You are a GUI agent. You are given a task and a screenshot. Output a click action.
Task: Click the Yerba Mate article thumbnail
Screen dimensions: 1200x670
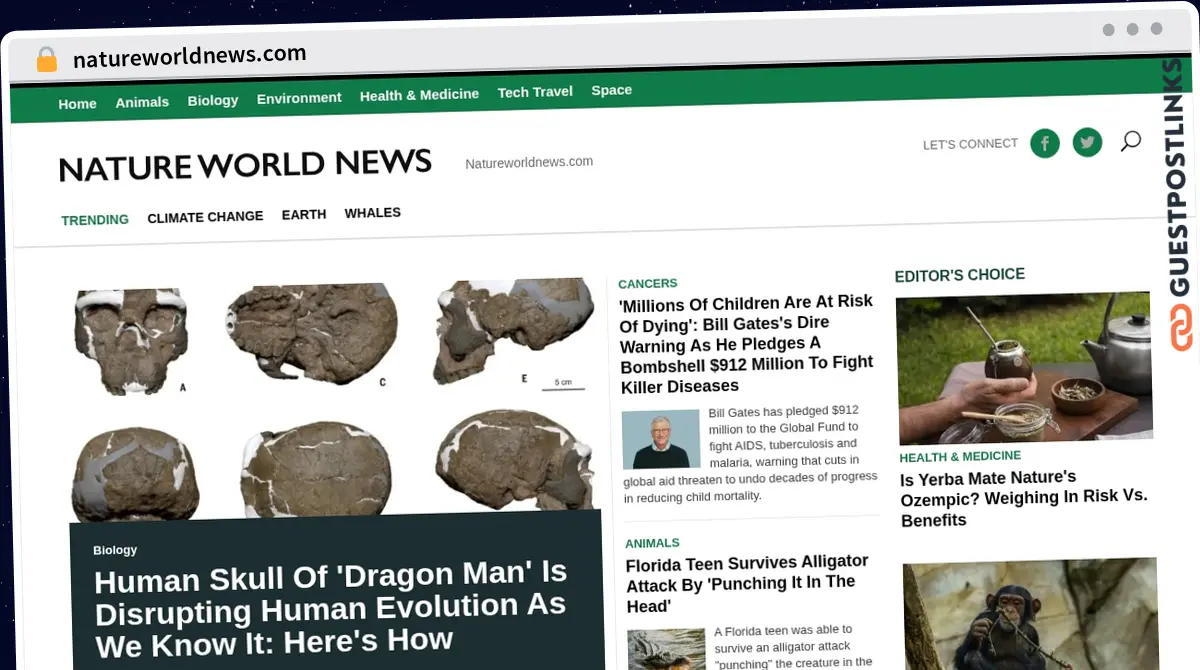(1023, 368)
